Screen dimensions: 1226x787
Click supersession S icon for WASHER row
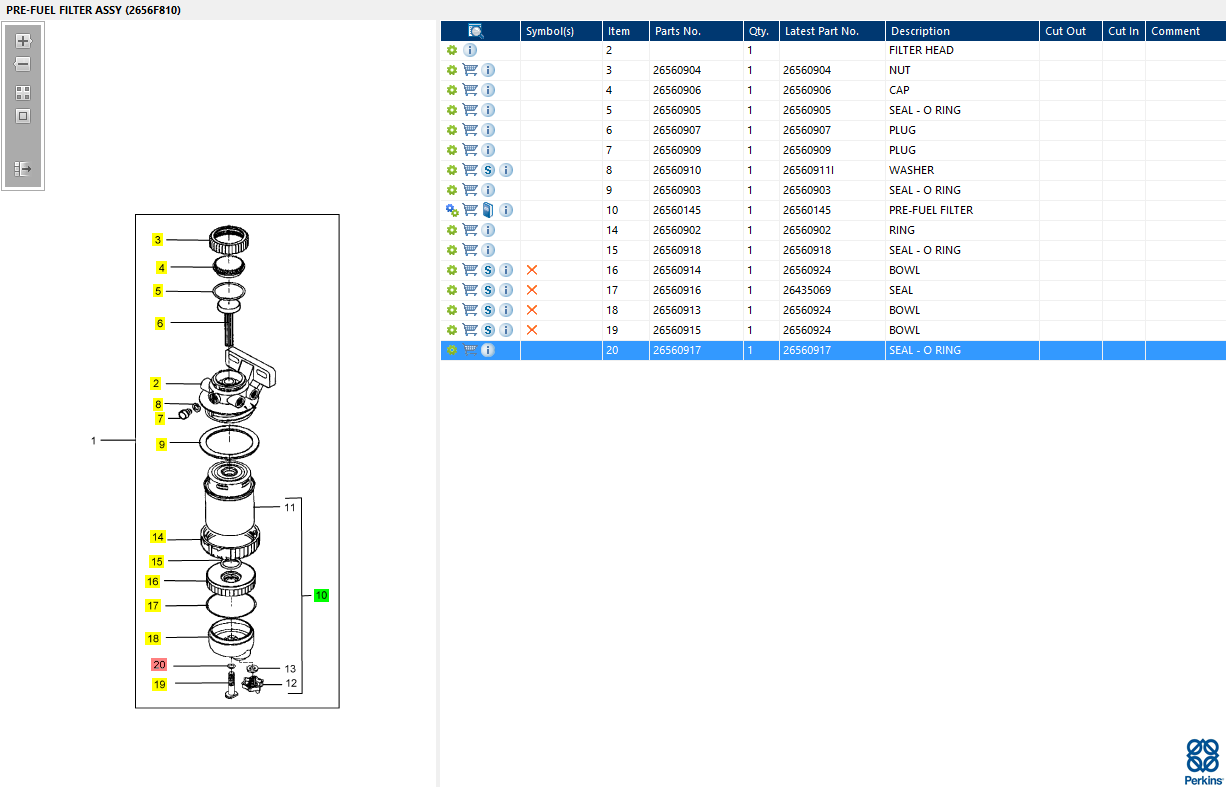tap(488, 170)
